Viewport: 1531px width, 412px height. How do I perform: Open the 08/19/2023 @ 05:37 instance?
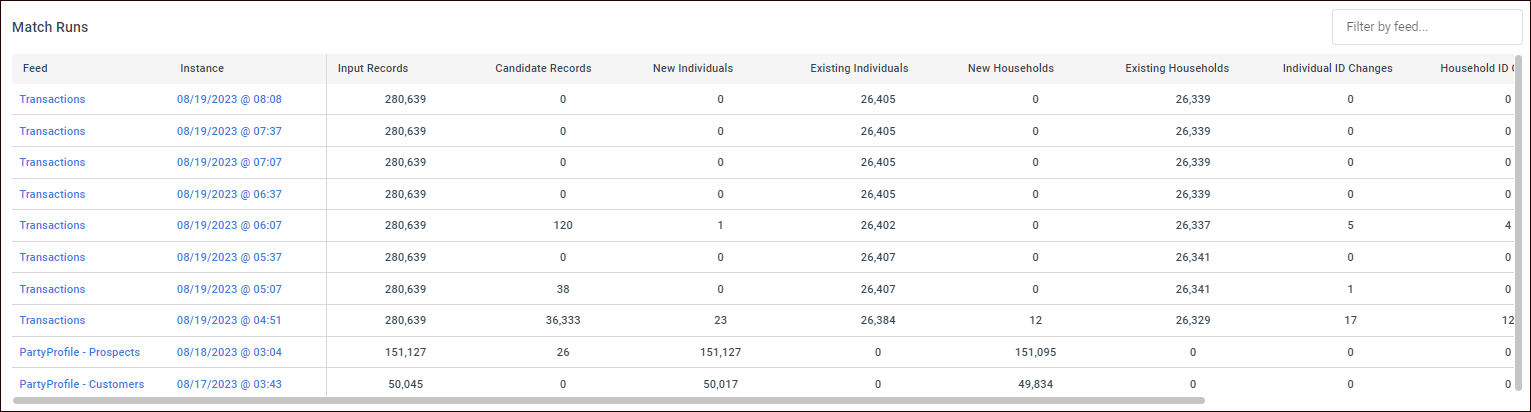pos(229,257)
